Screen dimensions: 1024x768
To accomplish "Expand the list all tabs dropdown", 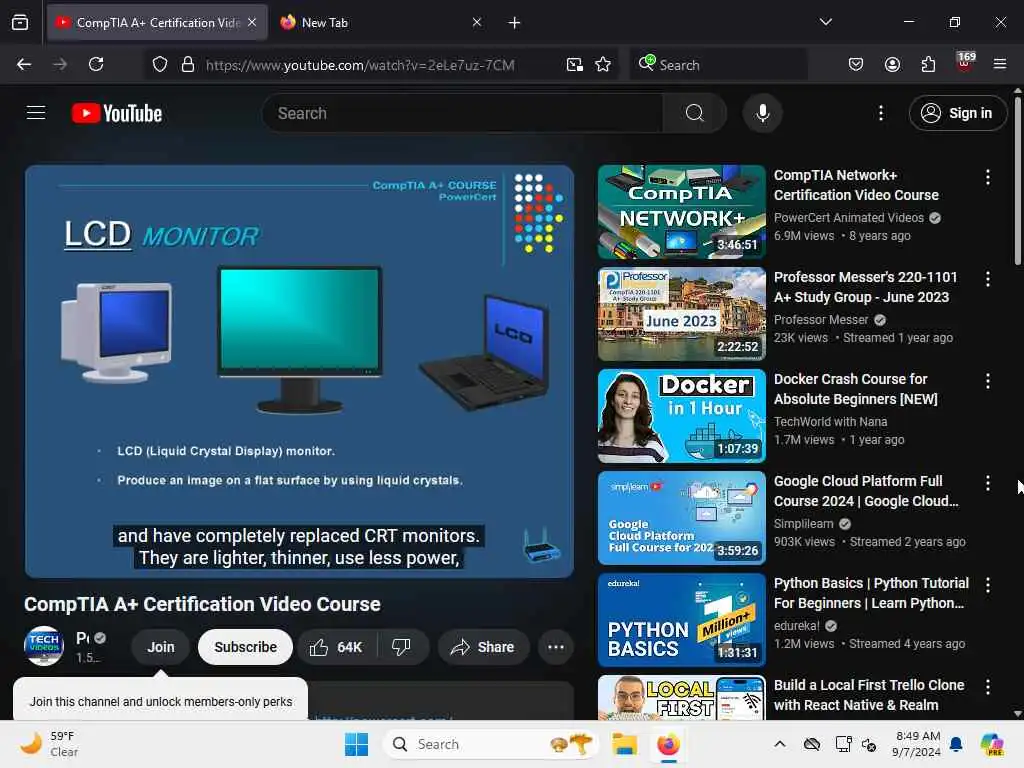I will pos(825,22).
